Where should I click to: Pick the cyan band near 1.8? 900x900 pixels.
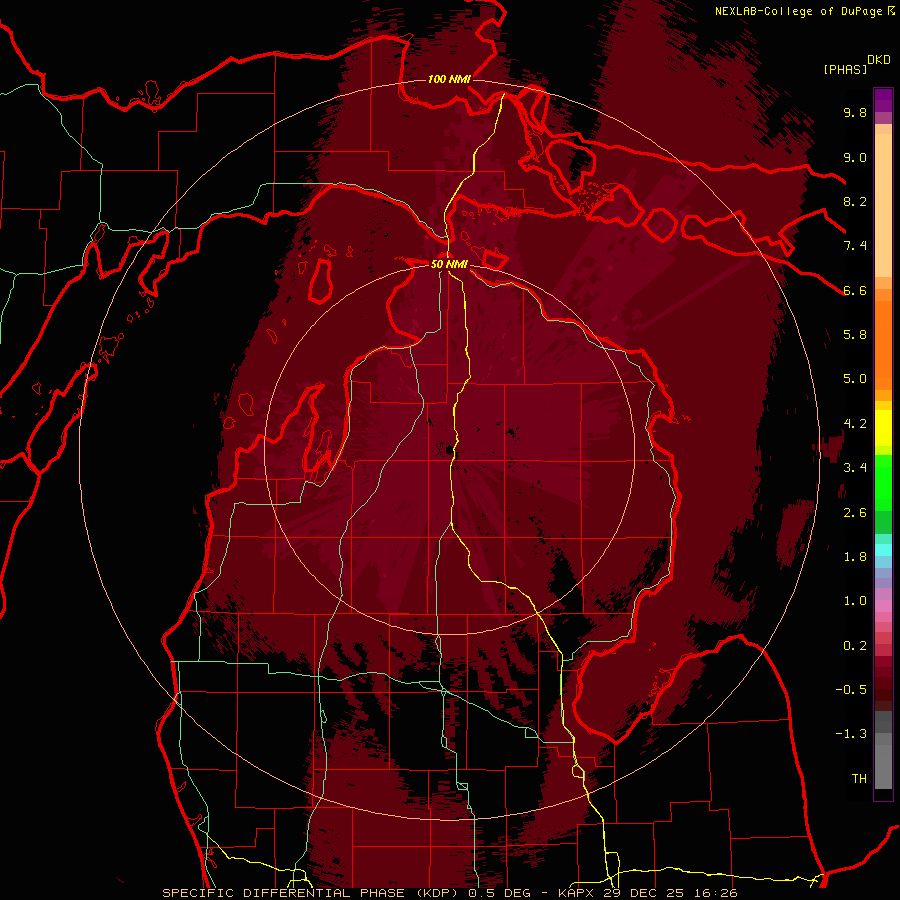883,550
